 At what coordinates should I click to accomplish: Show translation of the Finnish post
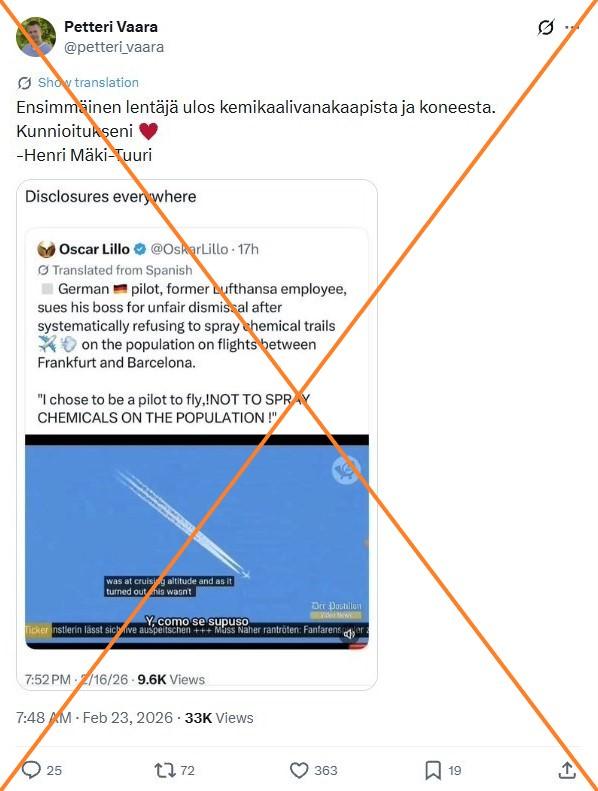pos(88,82)
